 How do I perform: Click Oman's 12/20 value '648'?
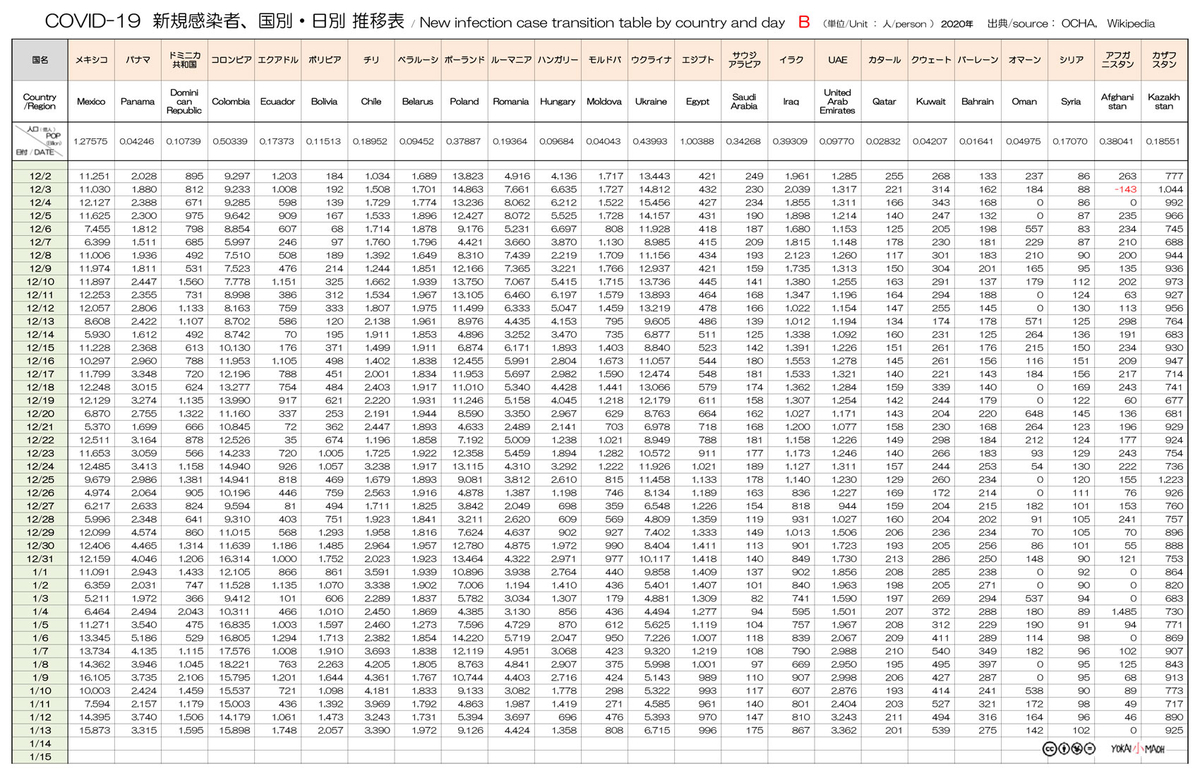tap(1035, 413)
